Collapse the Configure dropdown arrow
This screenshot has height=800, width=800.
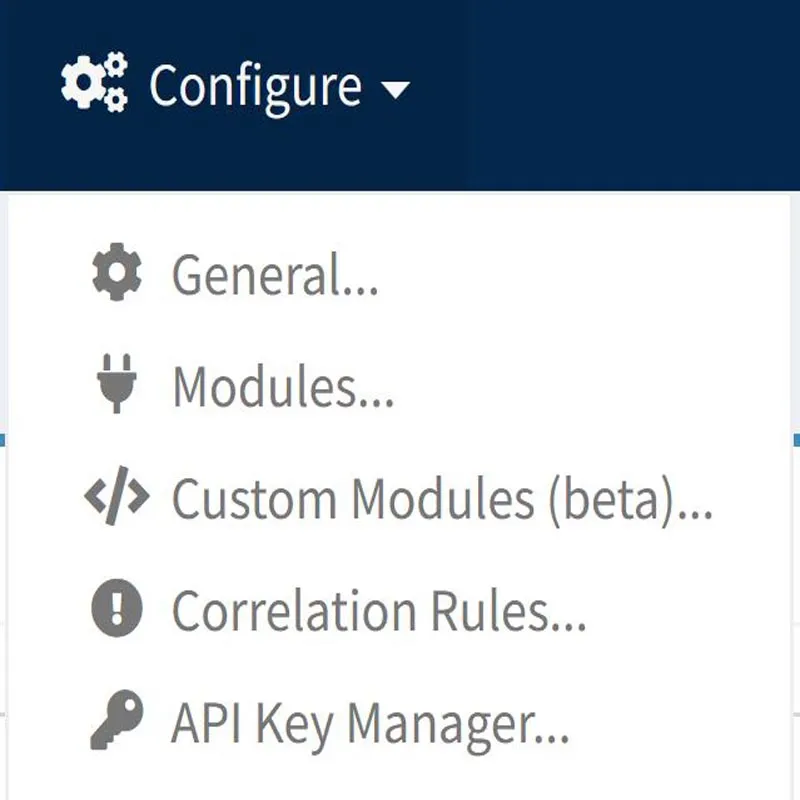tap(398, 91)
